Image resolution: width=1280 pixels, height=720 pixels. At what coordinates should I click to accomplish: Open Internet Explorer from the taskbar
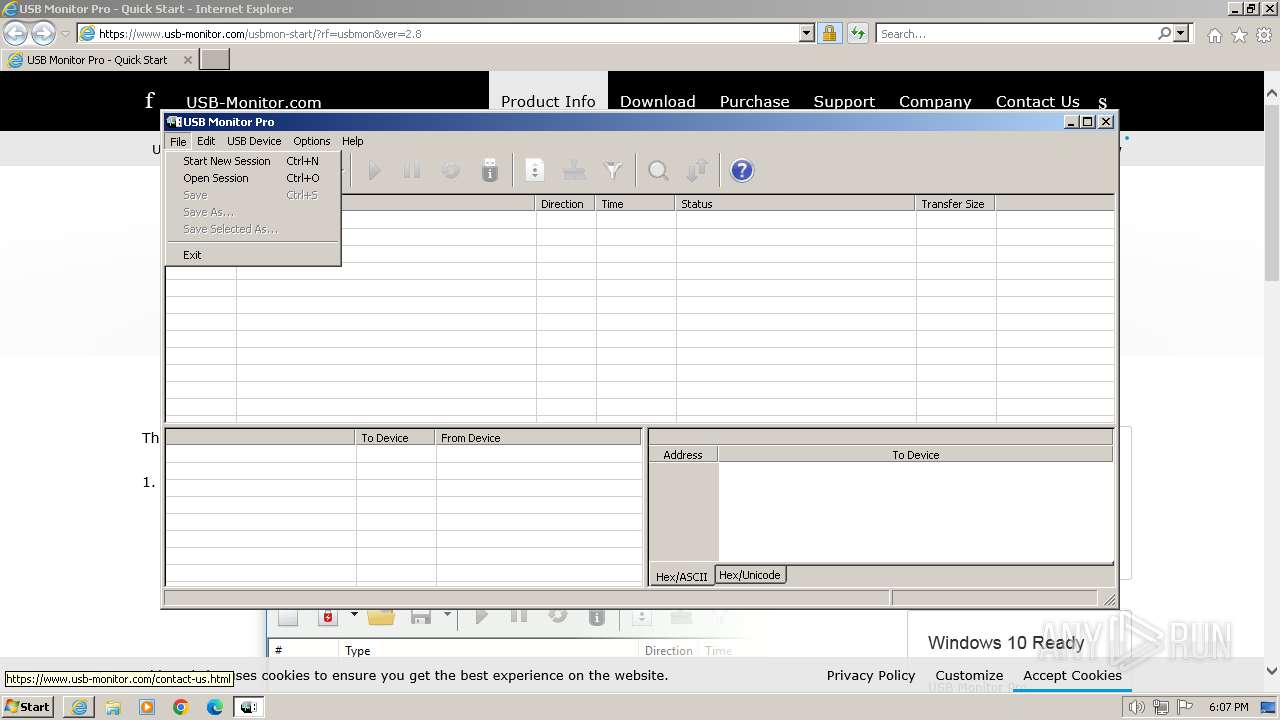79,707
